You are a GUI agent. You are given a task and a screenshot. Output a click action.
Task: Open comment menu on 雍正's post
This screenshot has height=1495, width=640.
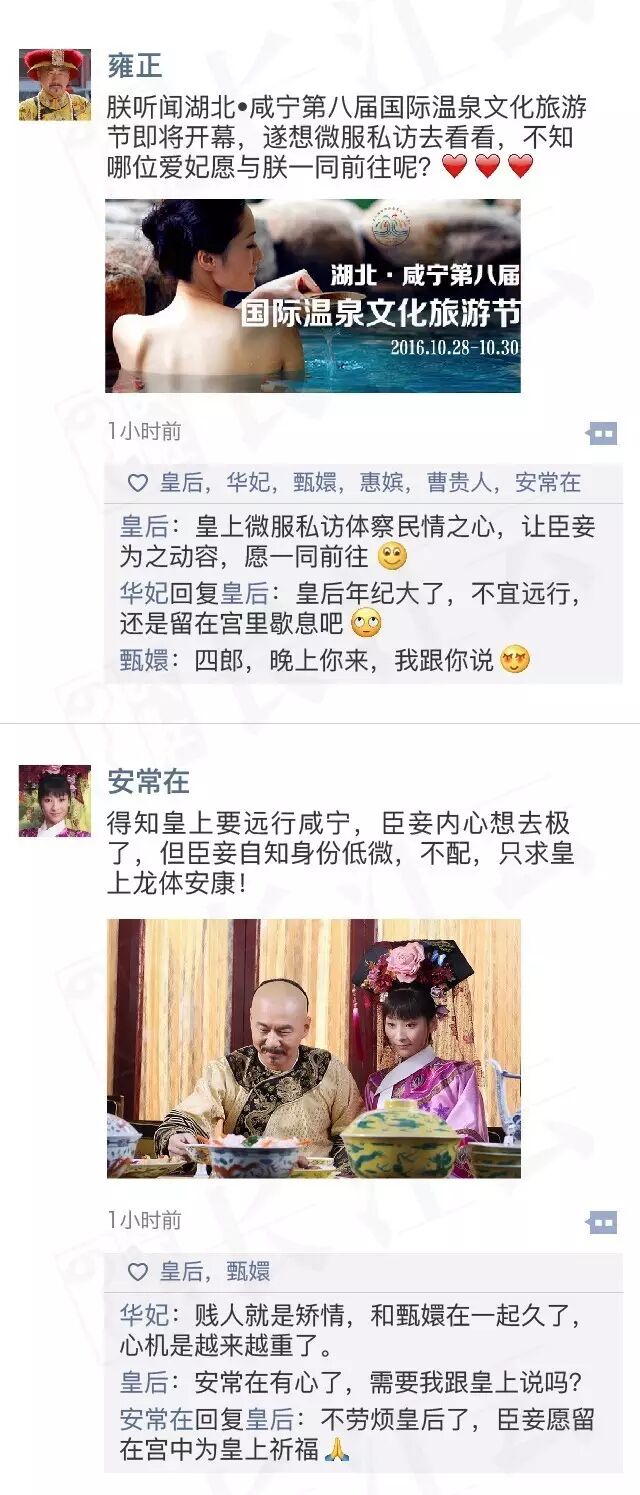tap(601, 433)
